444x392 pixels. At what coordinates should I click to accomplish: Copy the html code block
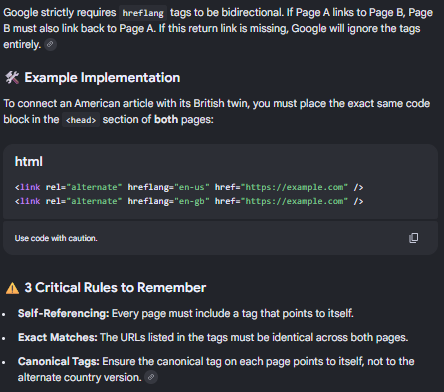click(x=413, y=238)
